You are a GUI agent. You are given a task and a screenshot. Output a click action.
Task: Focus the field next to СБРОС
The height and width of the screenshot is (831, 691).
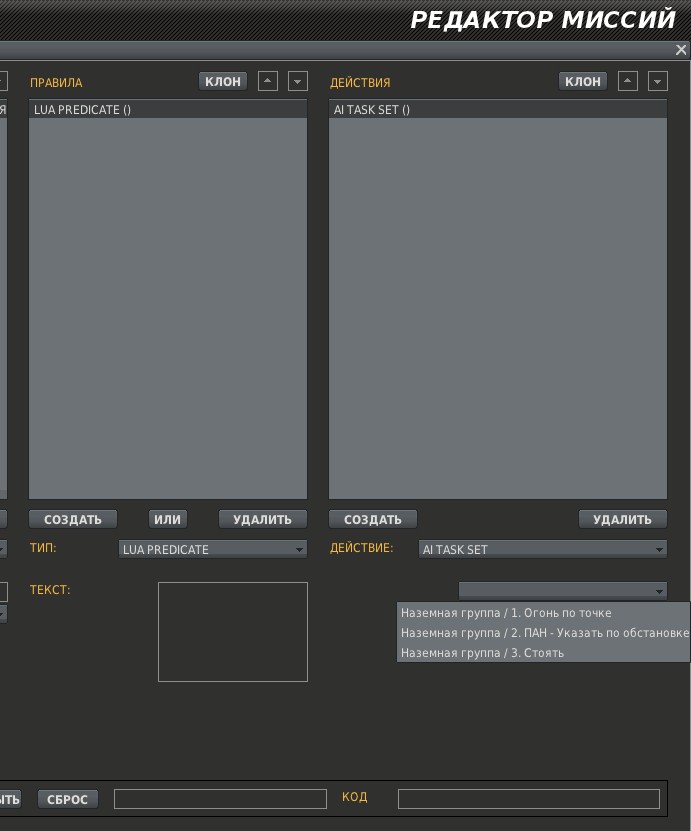click(x=220, y=799)
